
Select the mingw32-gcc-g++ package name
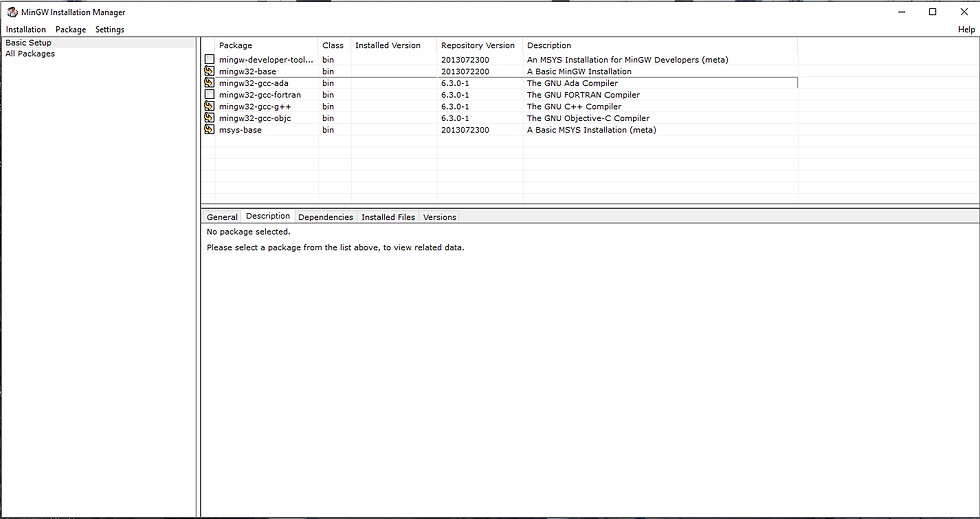[255, 106]
